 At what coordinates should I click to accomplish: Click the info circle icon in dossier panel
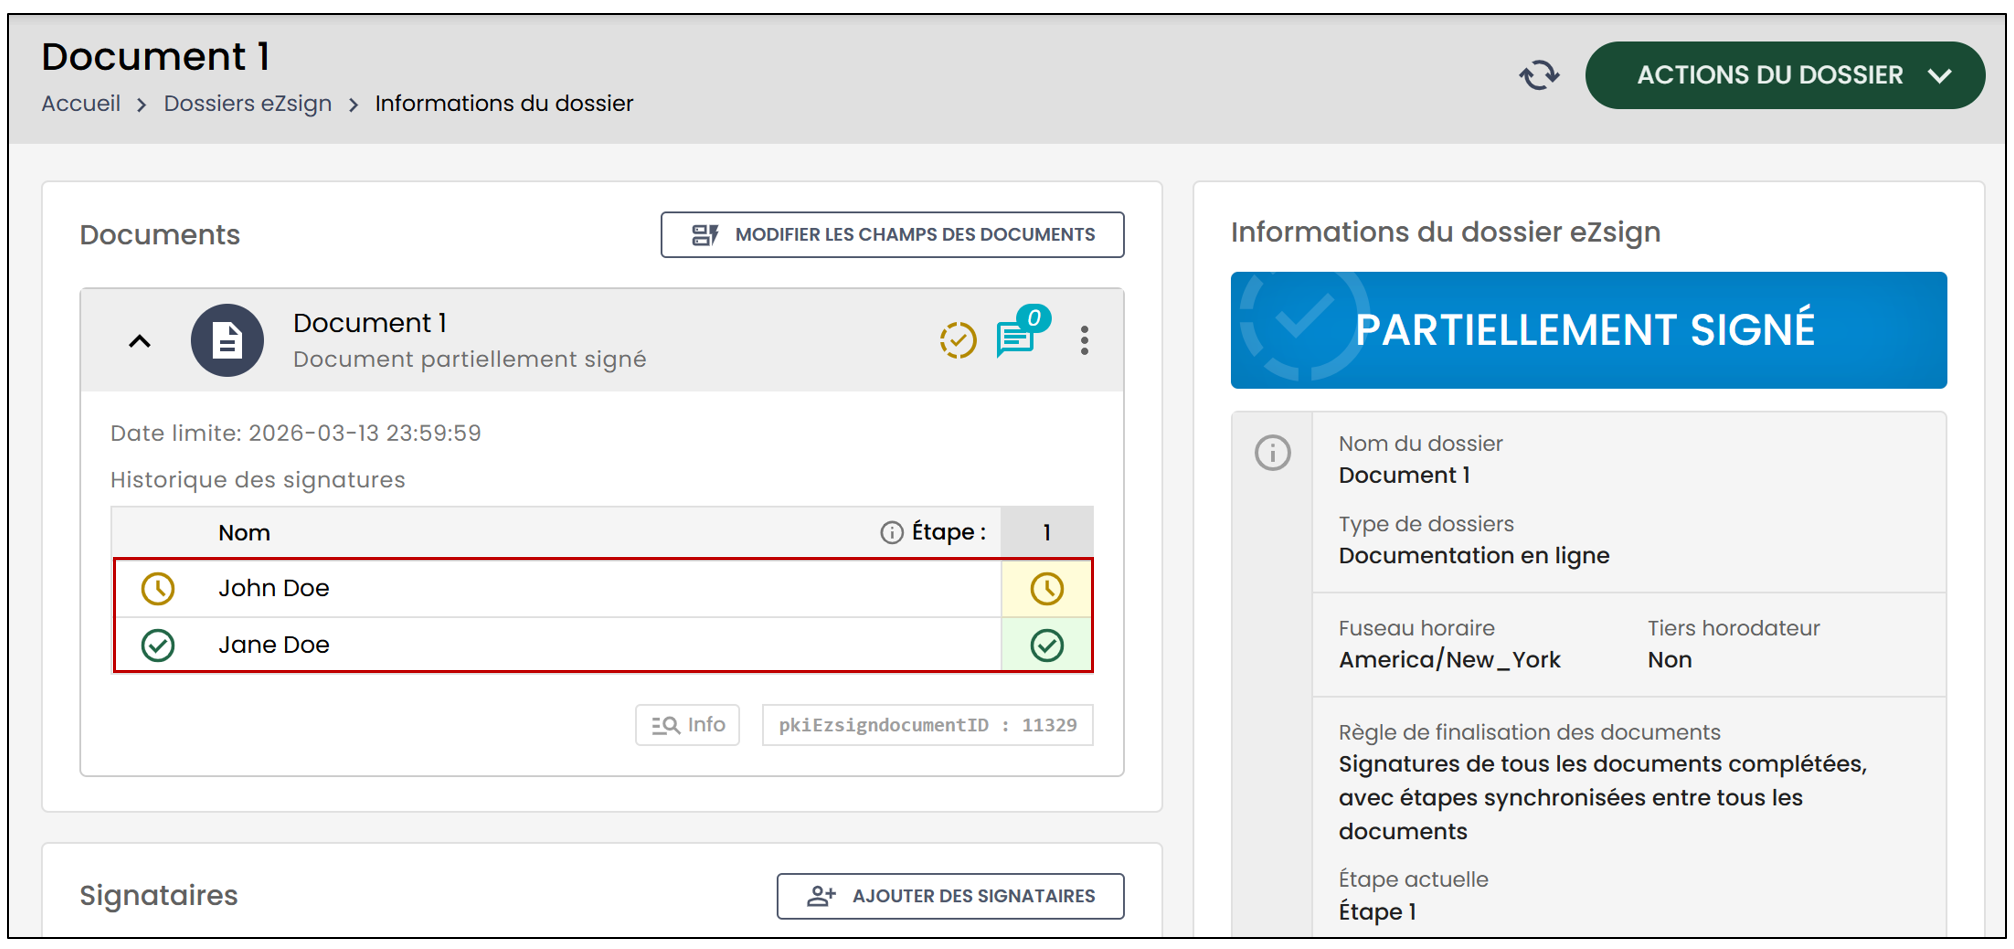[x=1273, y=453]
